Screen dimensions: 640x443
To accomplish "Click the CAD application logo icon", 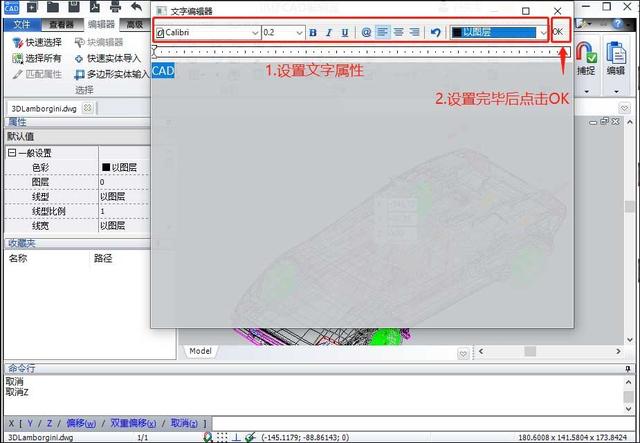I will (11, 7).
